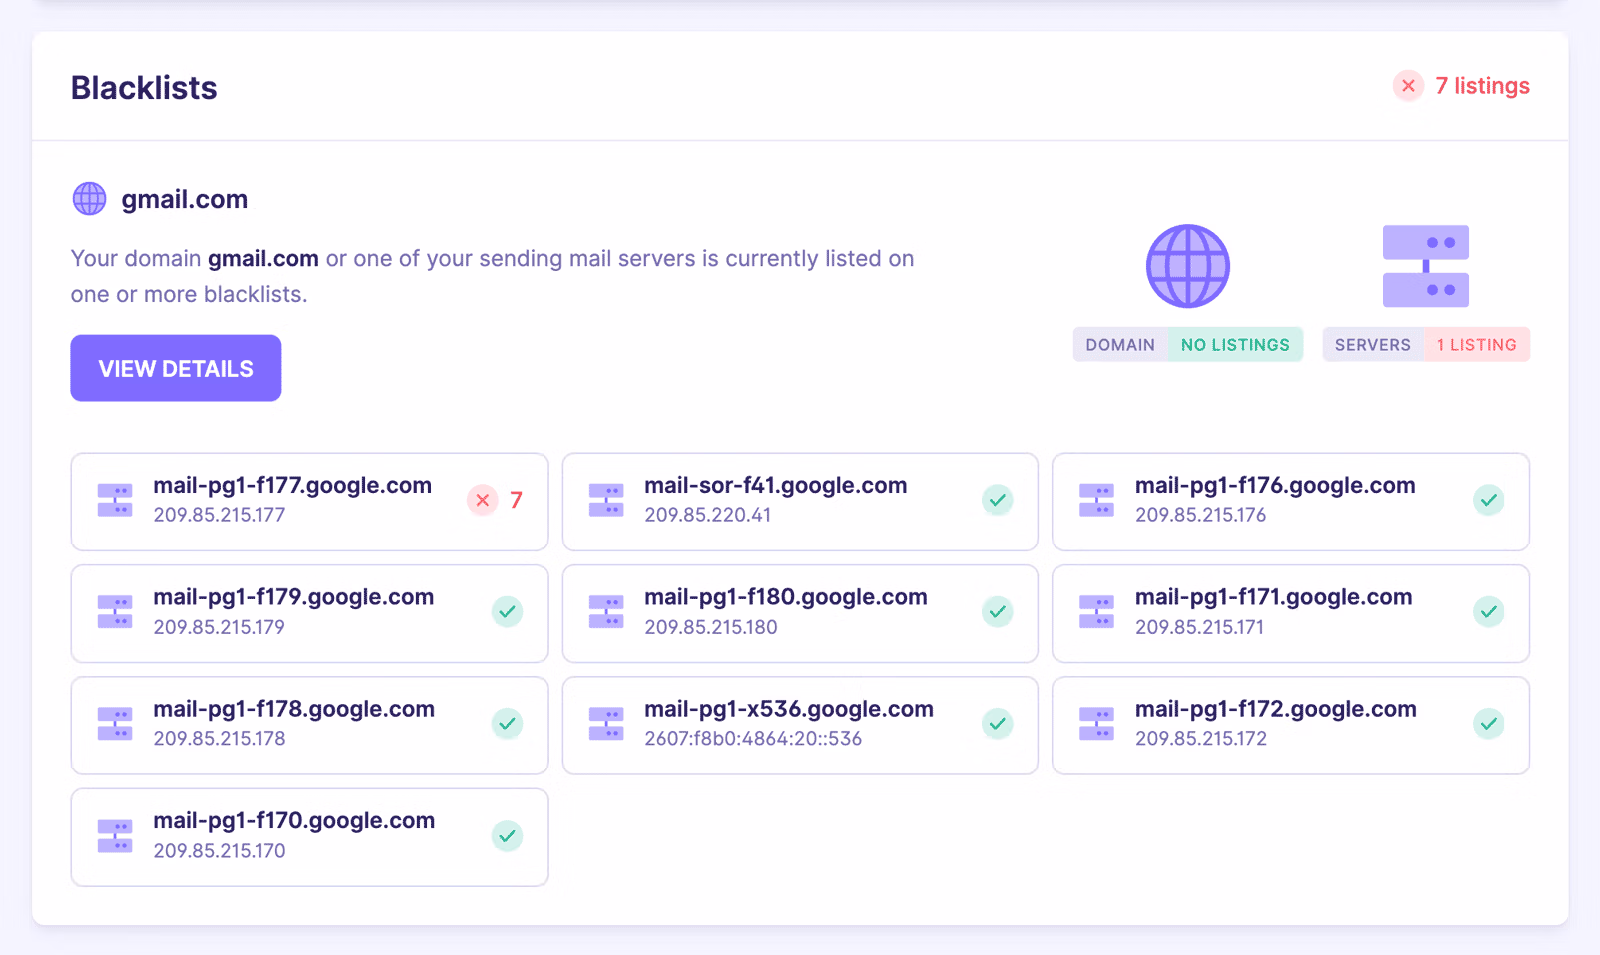1600x955 pixels.
Task: Click server icon of mail-pg1-f172.google.com
Action: tap(1097, 723)
